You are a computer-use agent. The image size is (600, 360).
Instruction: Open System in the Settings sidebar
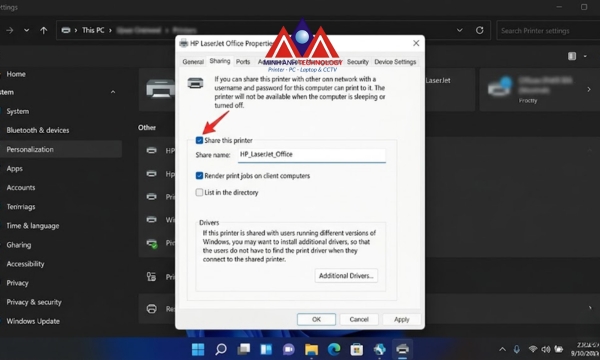click(x=18, y=111)
